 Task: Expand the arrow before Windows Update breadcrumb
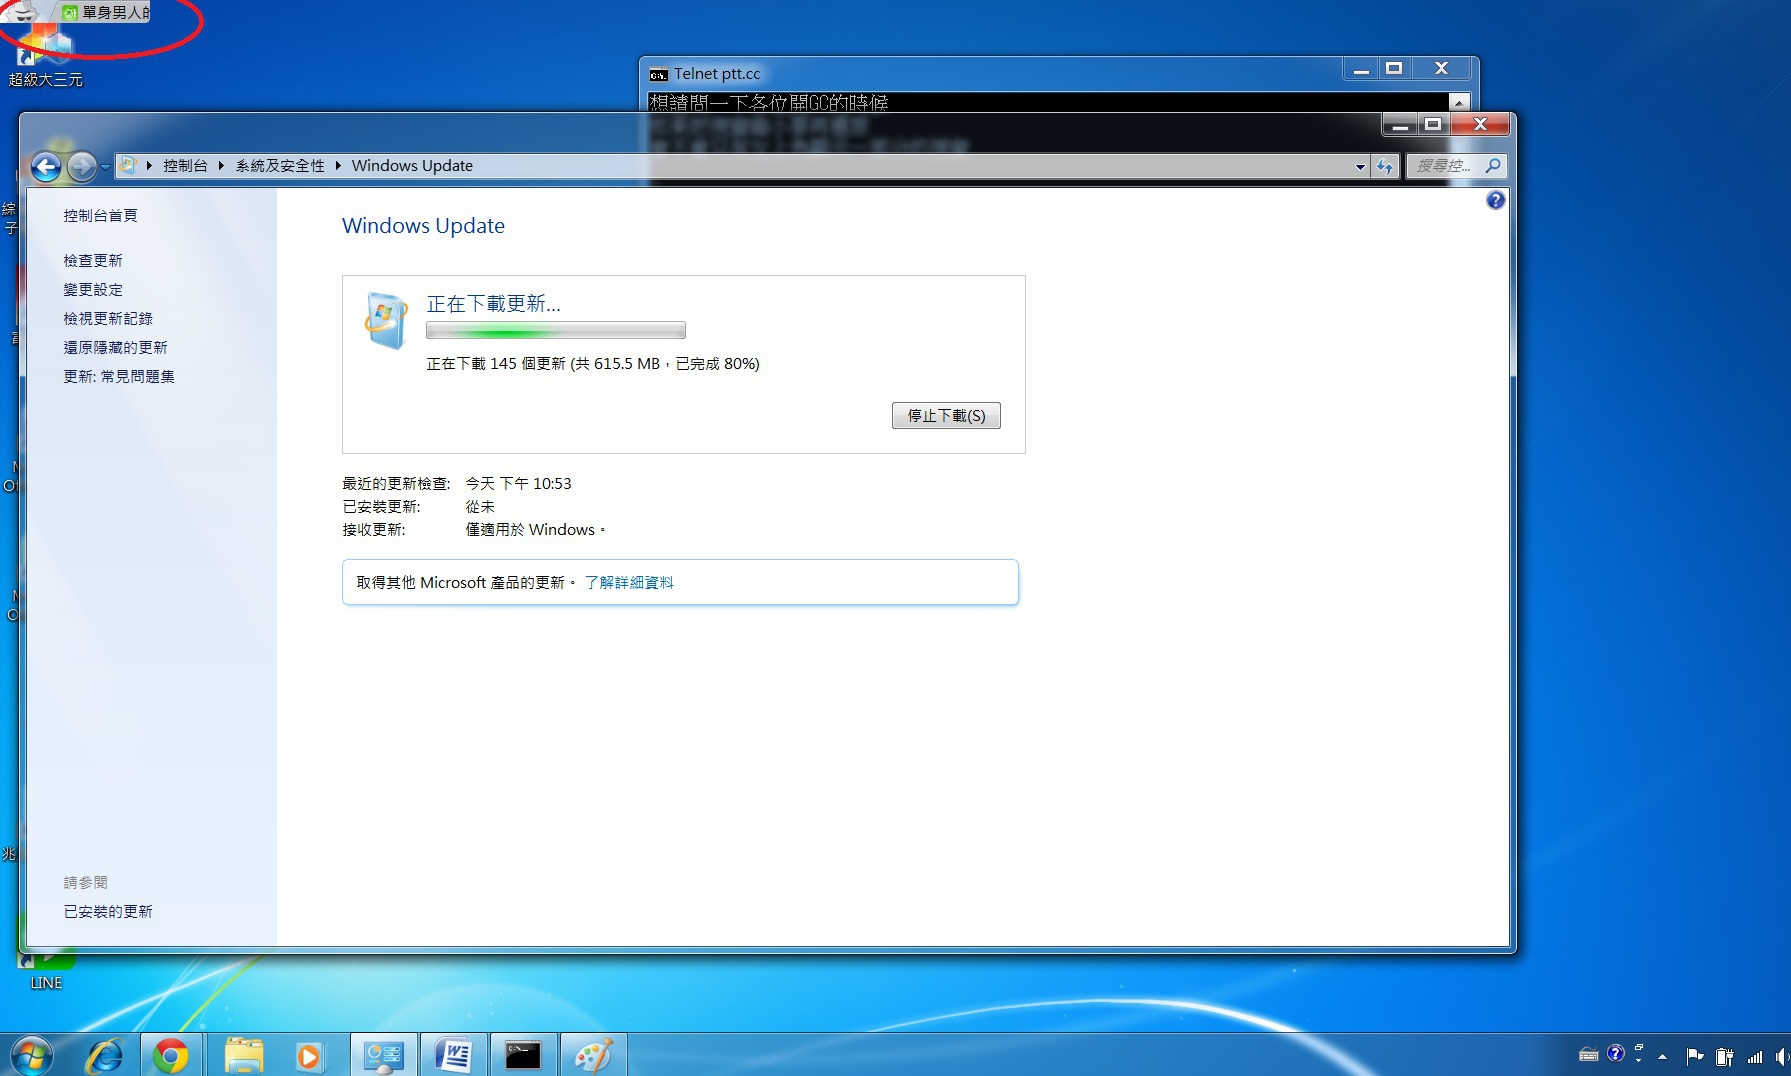[338, 166]
